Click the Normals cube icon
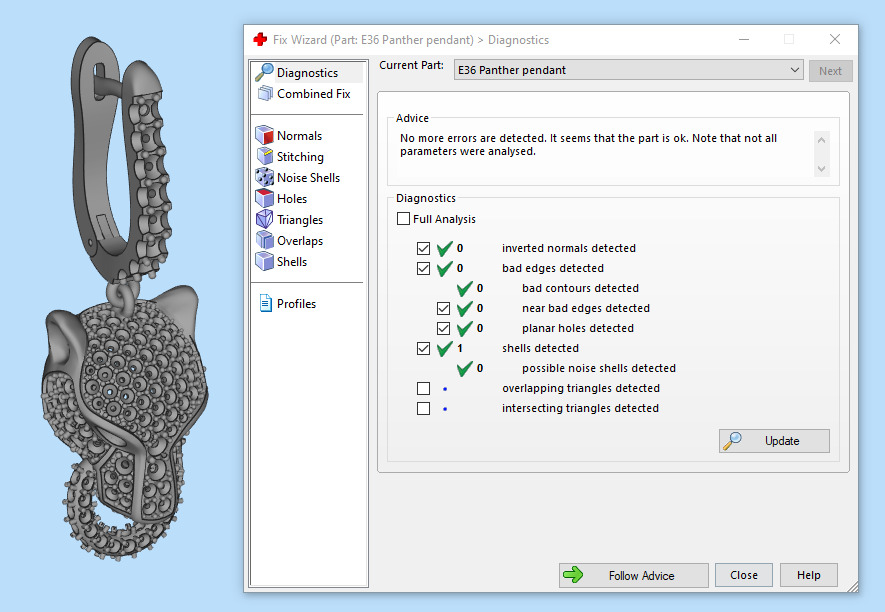 point(264,135)
